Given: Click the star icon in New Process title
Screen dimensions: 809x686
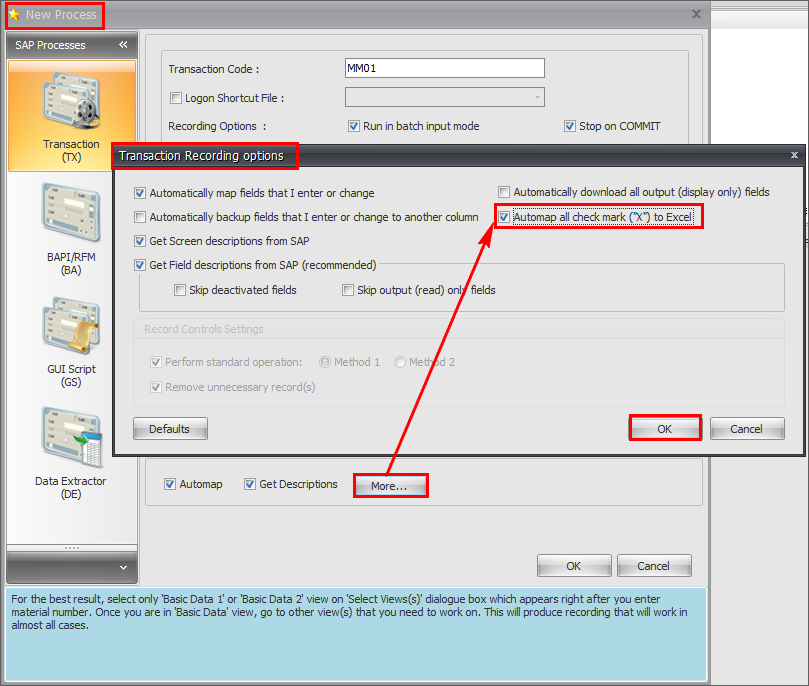Looking at the screenshot, I should point(14,15).
